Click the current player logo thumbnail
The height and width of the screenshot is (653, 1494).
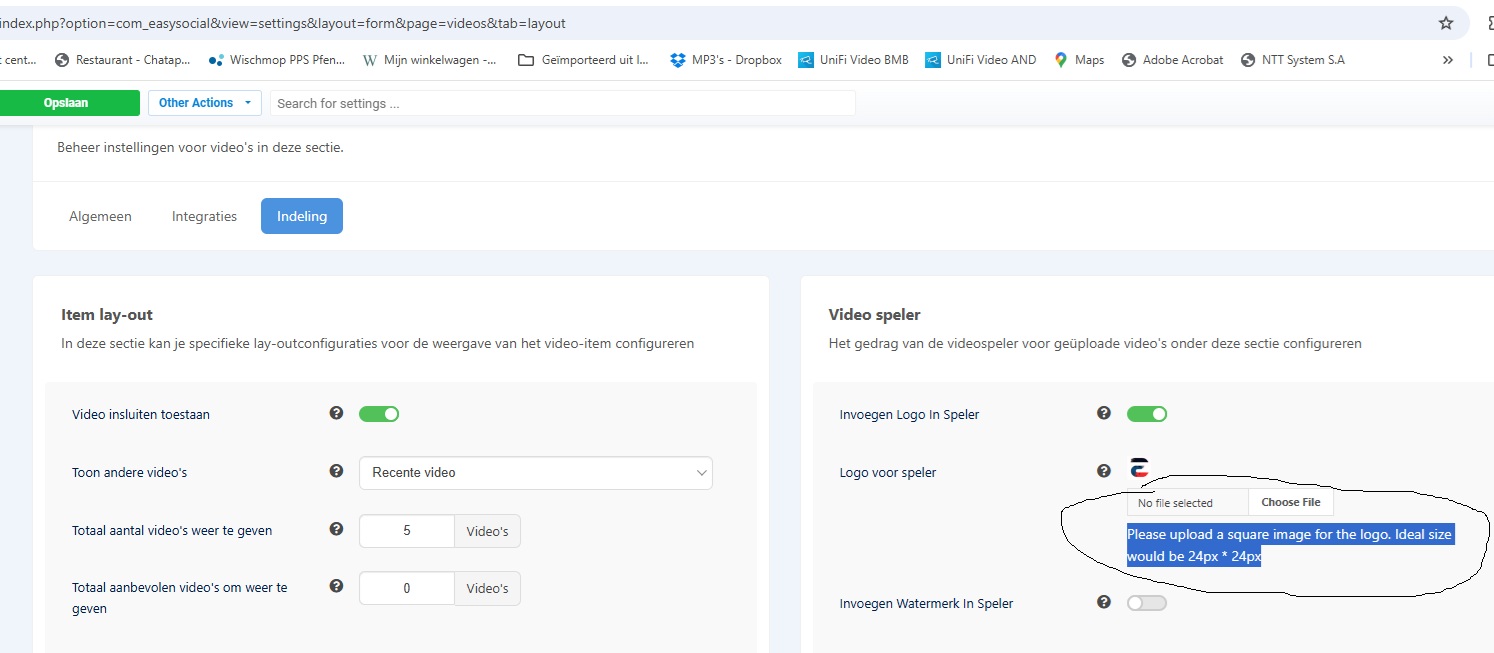[x=1138, y=467]
